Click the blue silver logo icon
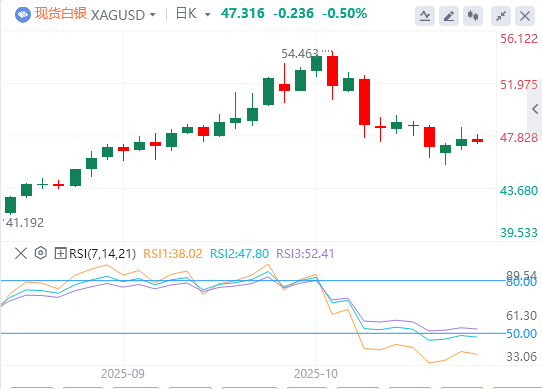The height and width of the screenshot is (389, 542). (x=23, y=15)
